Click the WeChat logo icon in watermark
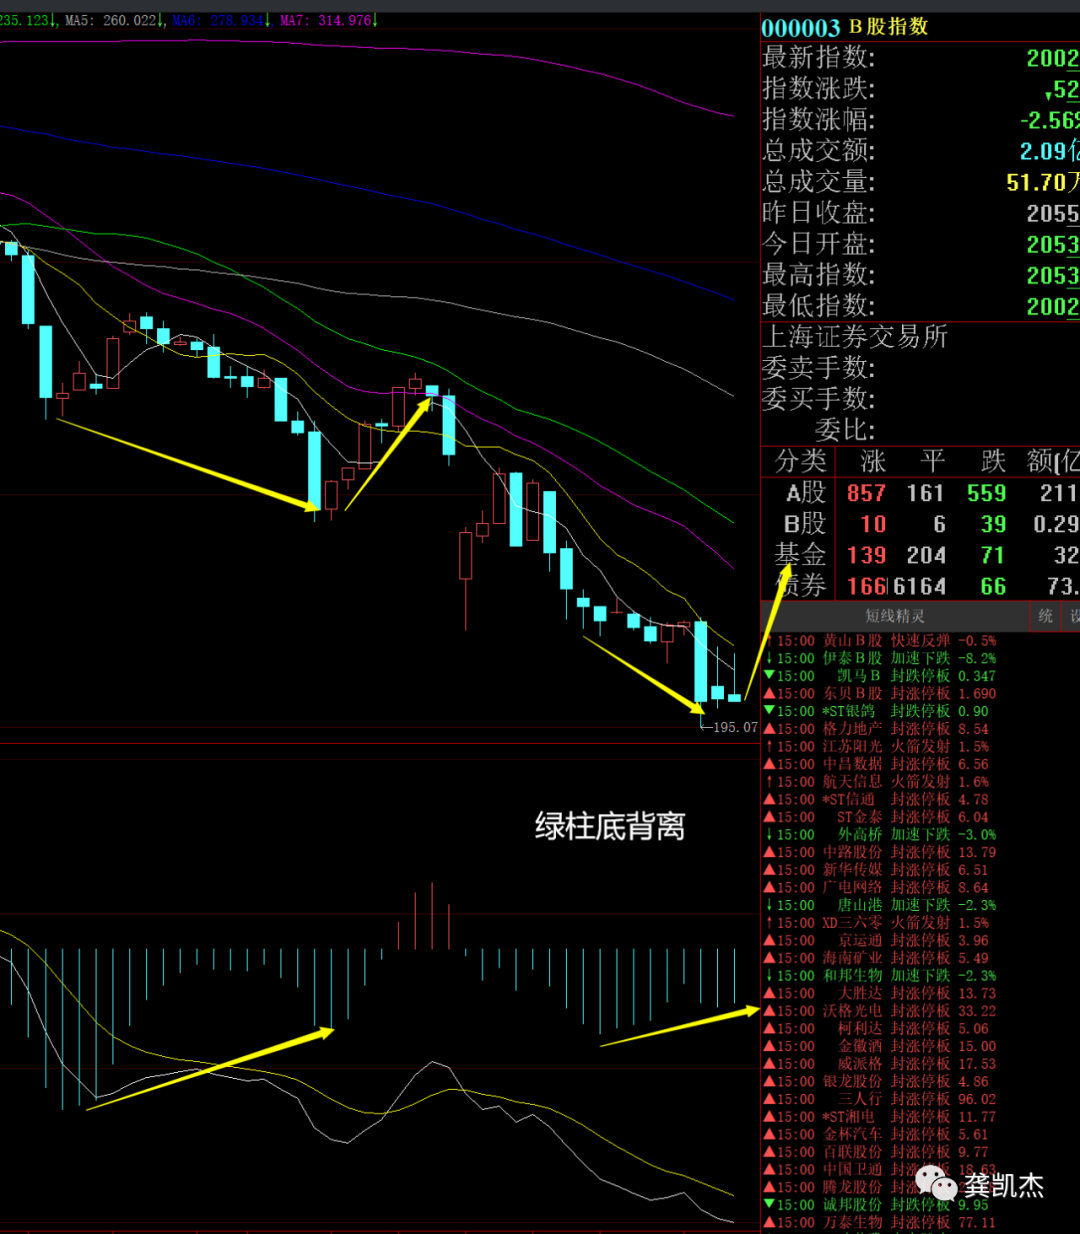The height and width of the screenshot is (1234, 1080). tap(937, 1184)
